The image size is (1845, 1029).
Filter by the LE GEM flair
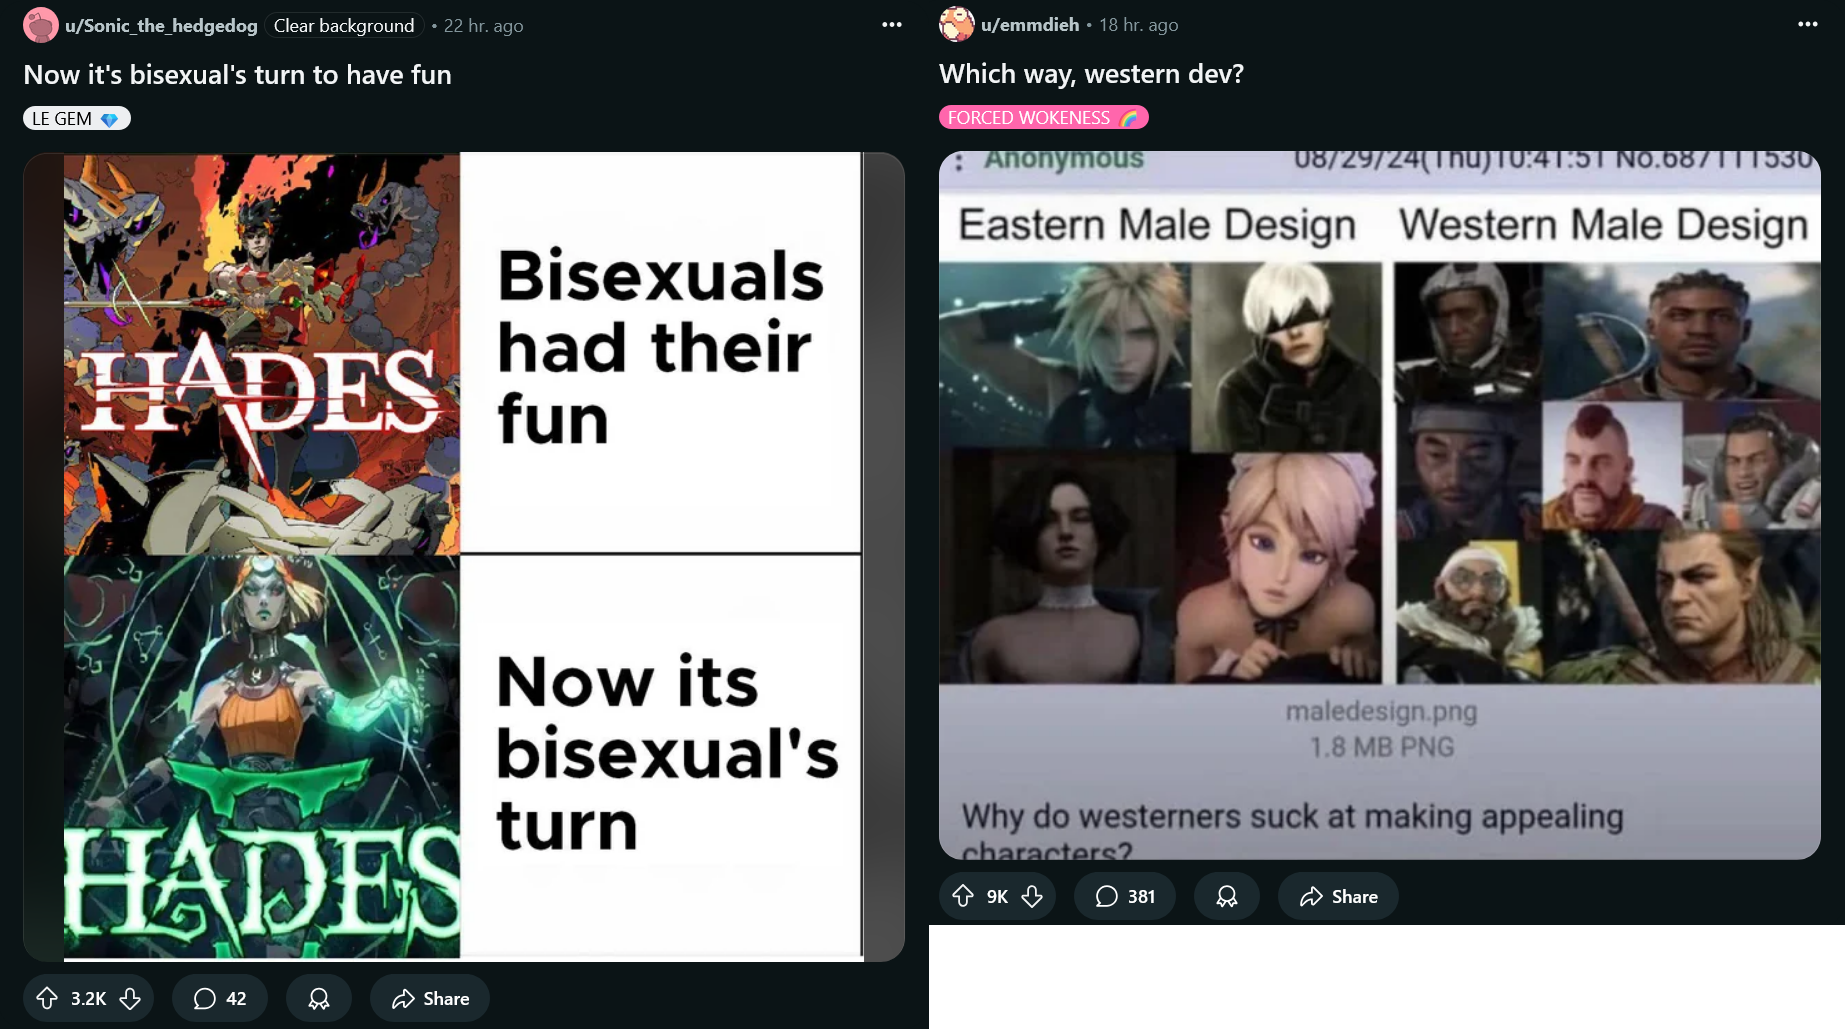coord(77,119)
